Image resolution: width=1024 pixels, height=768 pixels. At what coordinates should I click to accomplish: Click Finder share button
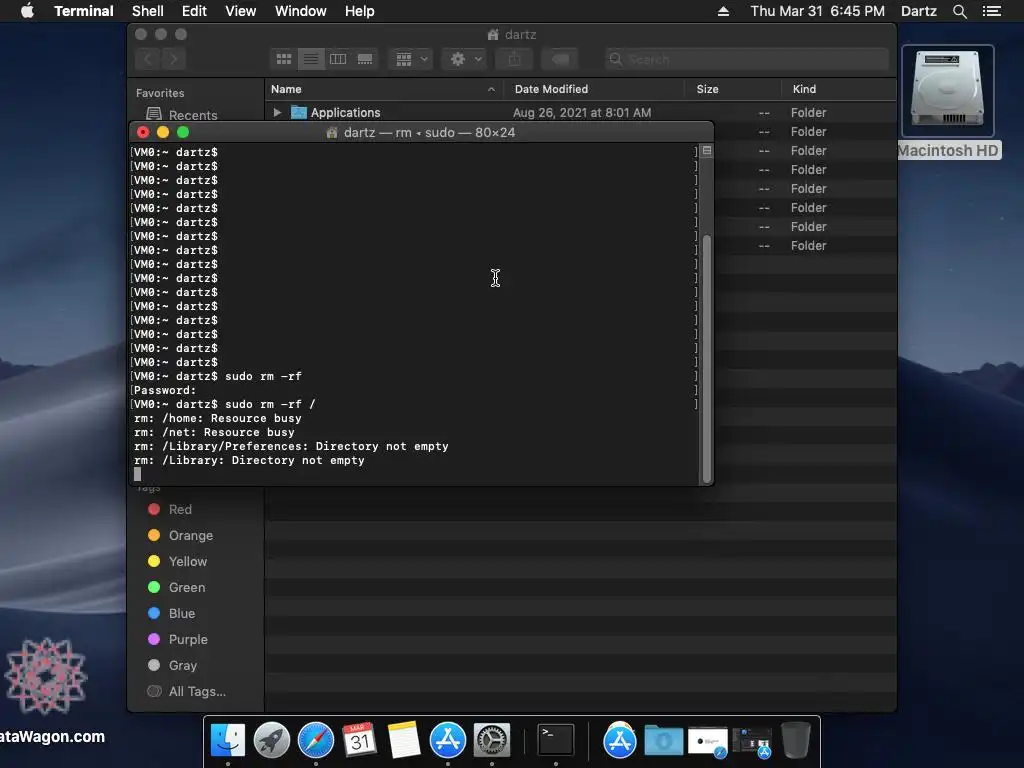click(515, 59)
